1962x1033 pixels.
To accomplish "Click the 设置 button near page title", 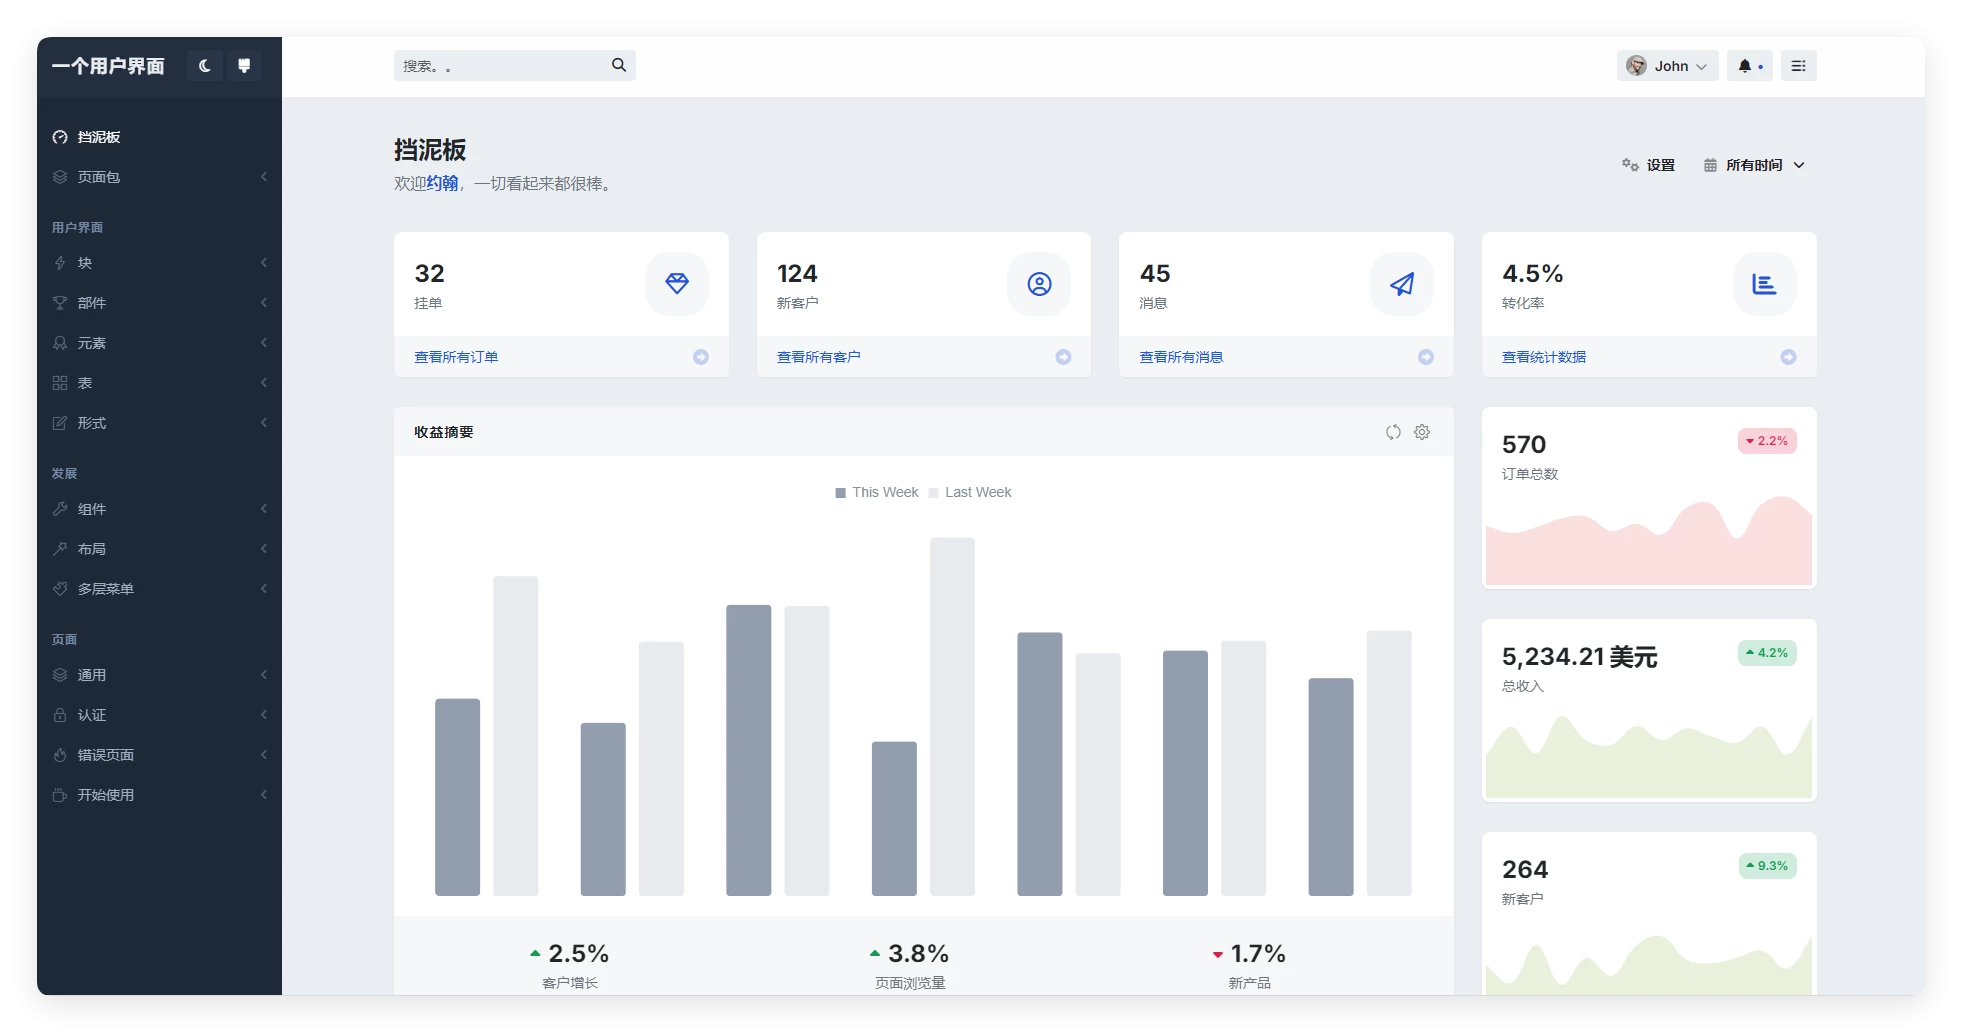I will [1648, 165].
